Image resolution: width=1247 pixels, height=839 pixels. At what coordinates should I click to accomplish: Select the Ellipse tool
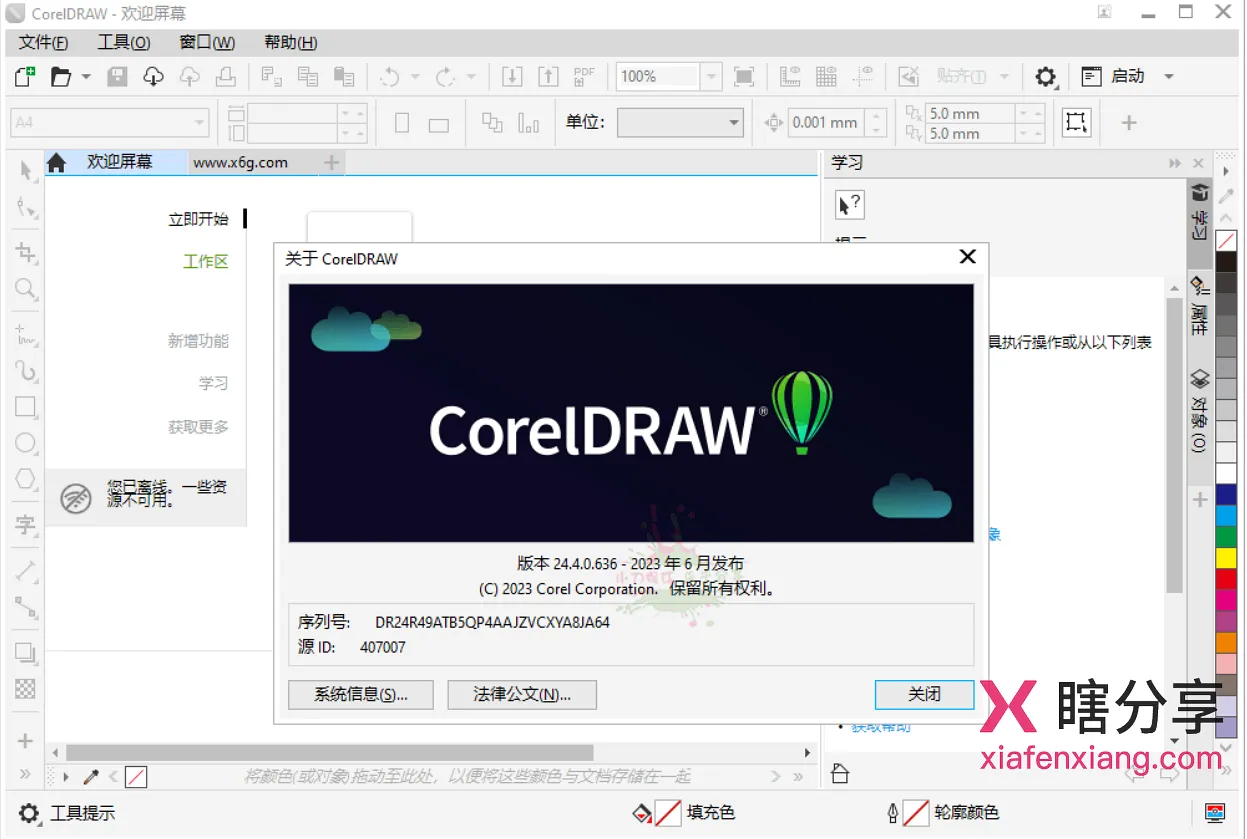click(x=26, y=443)
